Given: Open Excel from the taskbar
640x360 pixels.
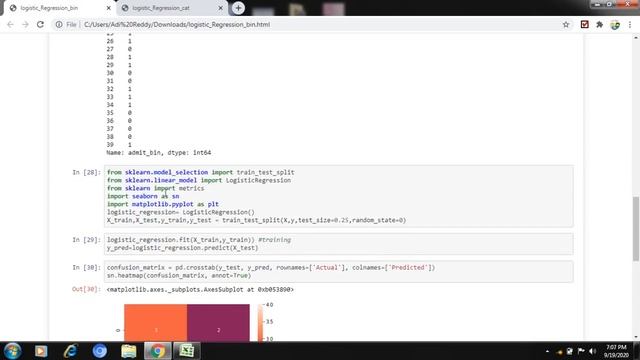Looking at the screenshot, I should [x=187, y=351].
